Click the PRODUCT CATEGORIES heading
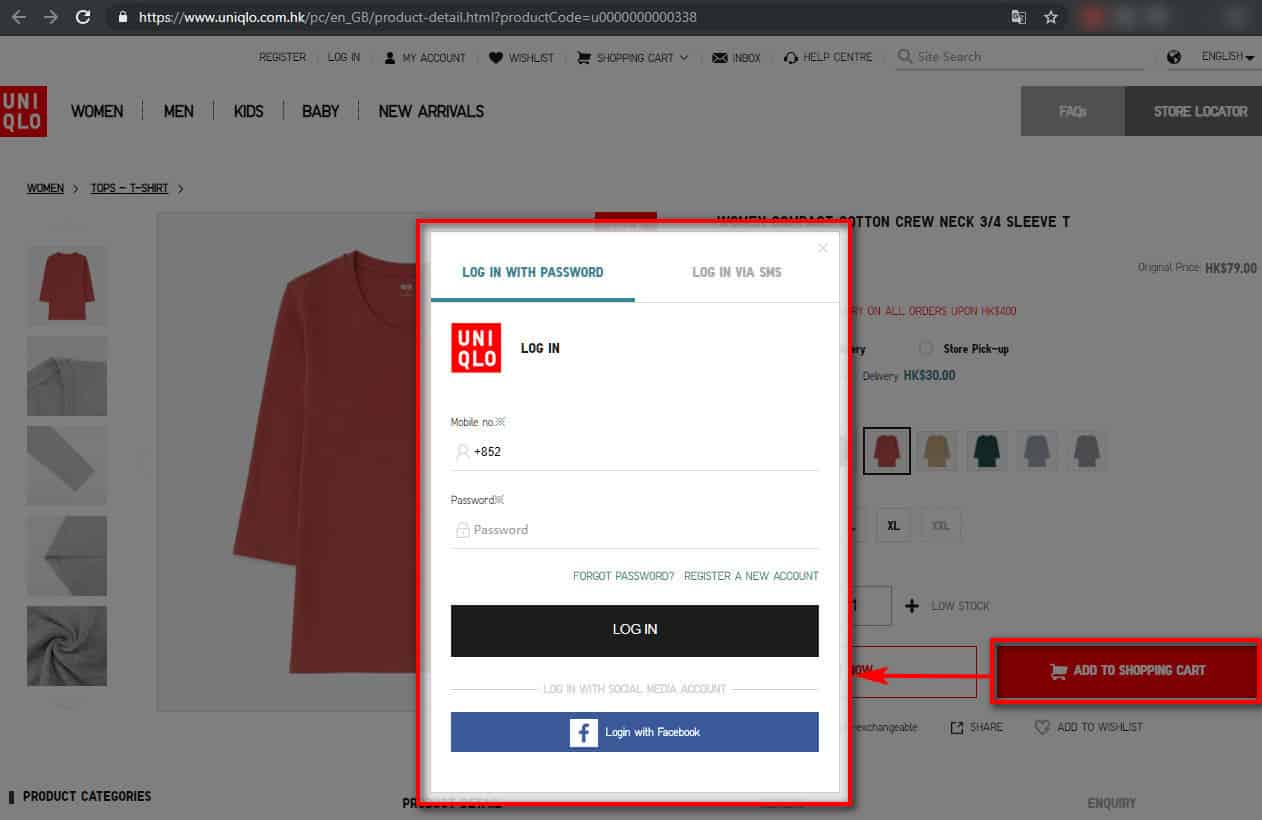The height and width of the screenshot is (820, 1262). tap(87, 796)
